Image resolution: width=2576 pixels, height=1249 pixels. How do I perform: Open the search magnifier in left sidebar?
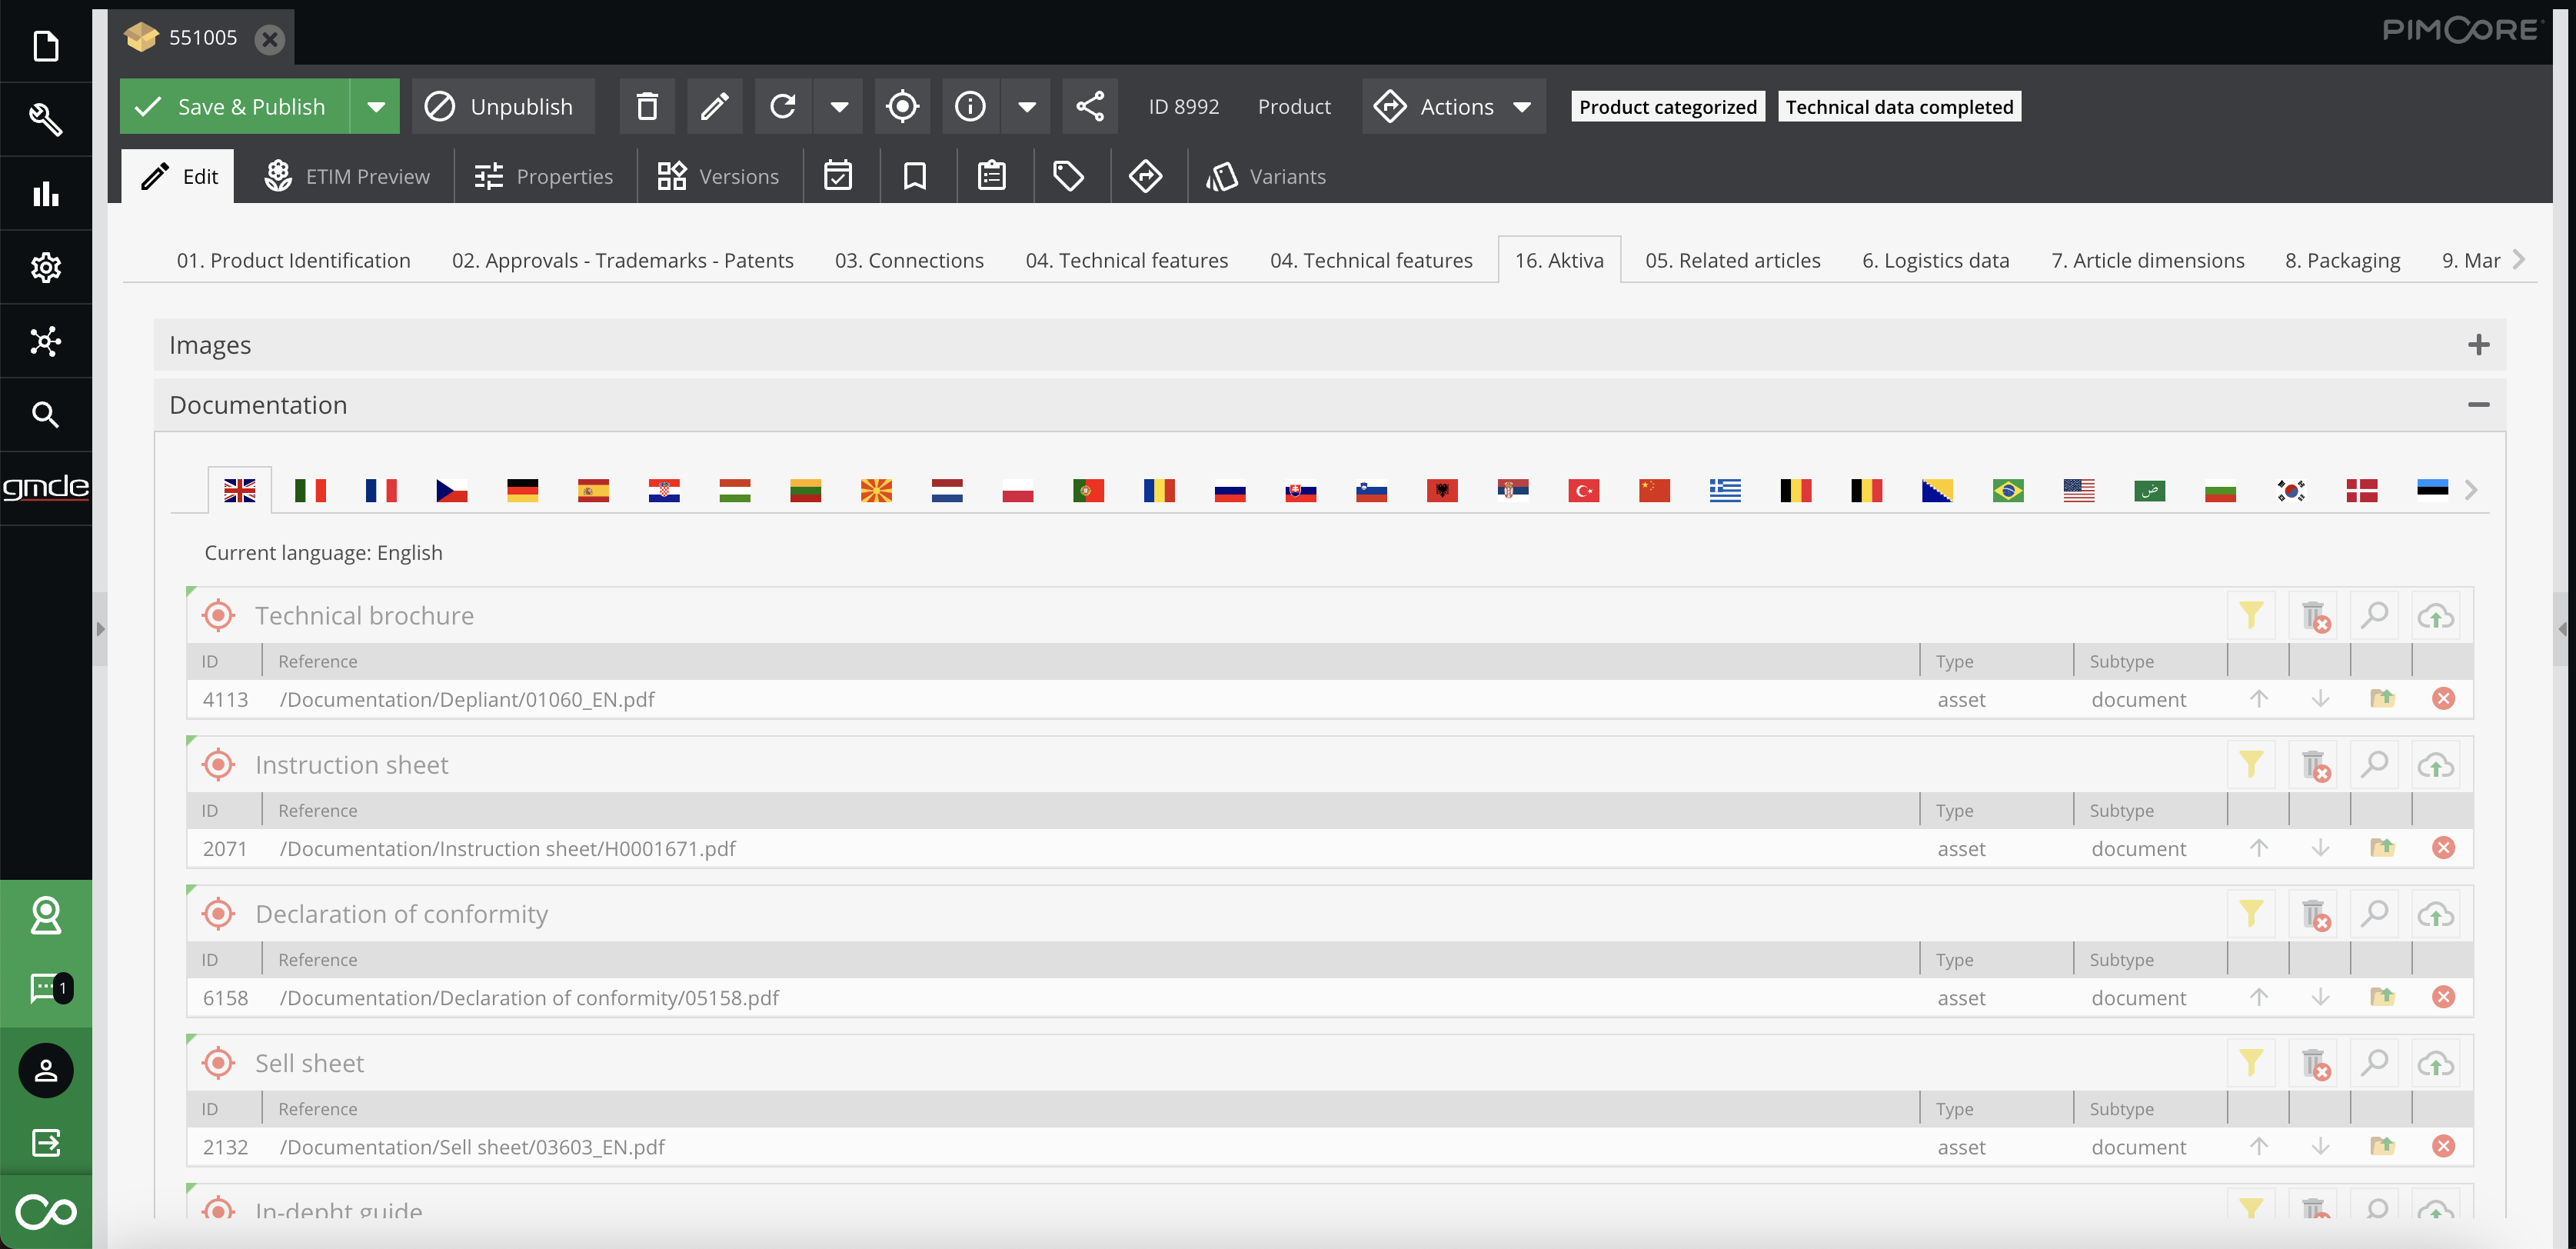(46, 414)
